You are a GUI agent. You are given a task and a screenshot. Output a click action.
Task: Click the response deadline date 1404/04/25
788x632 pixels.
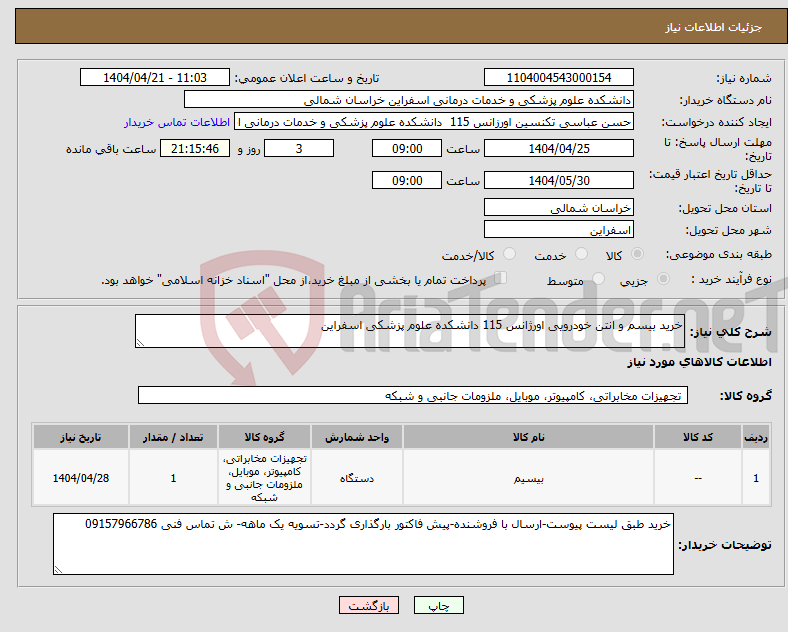558,149
